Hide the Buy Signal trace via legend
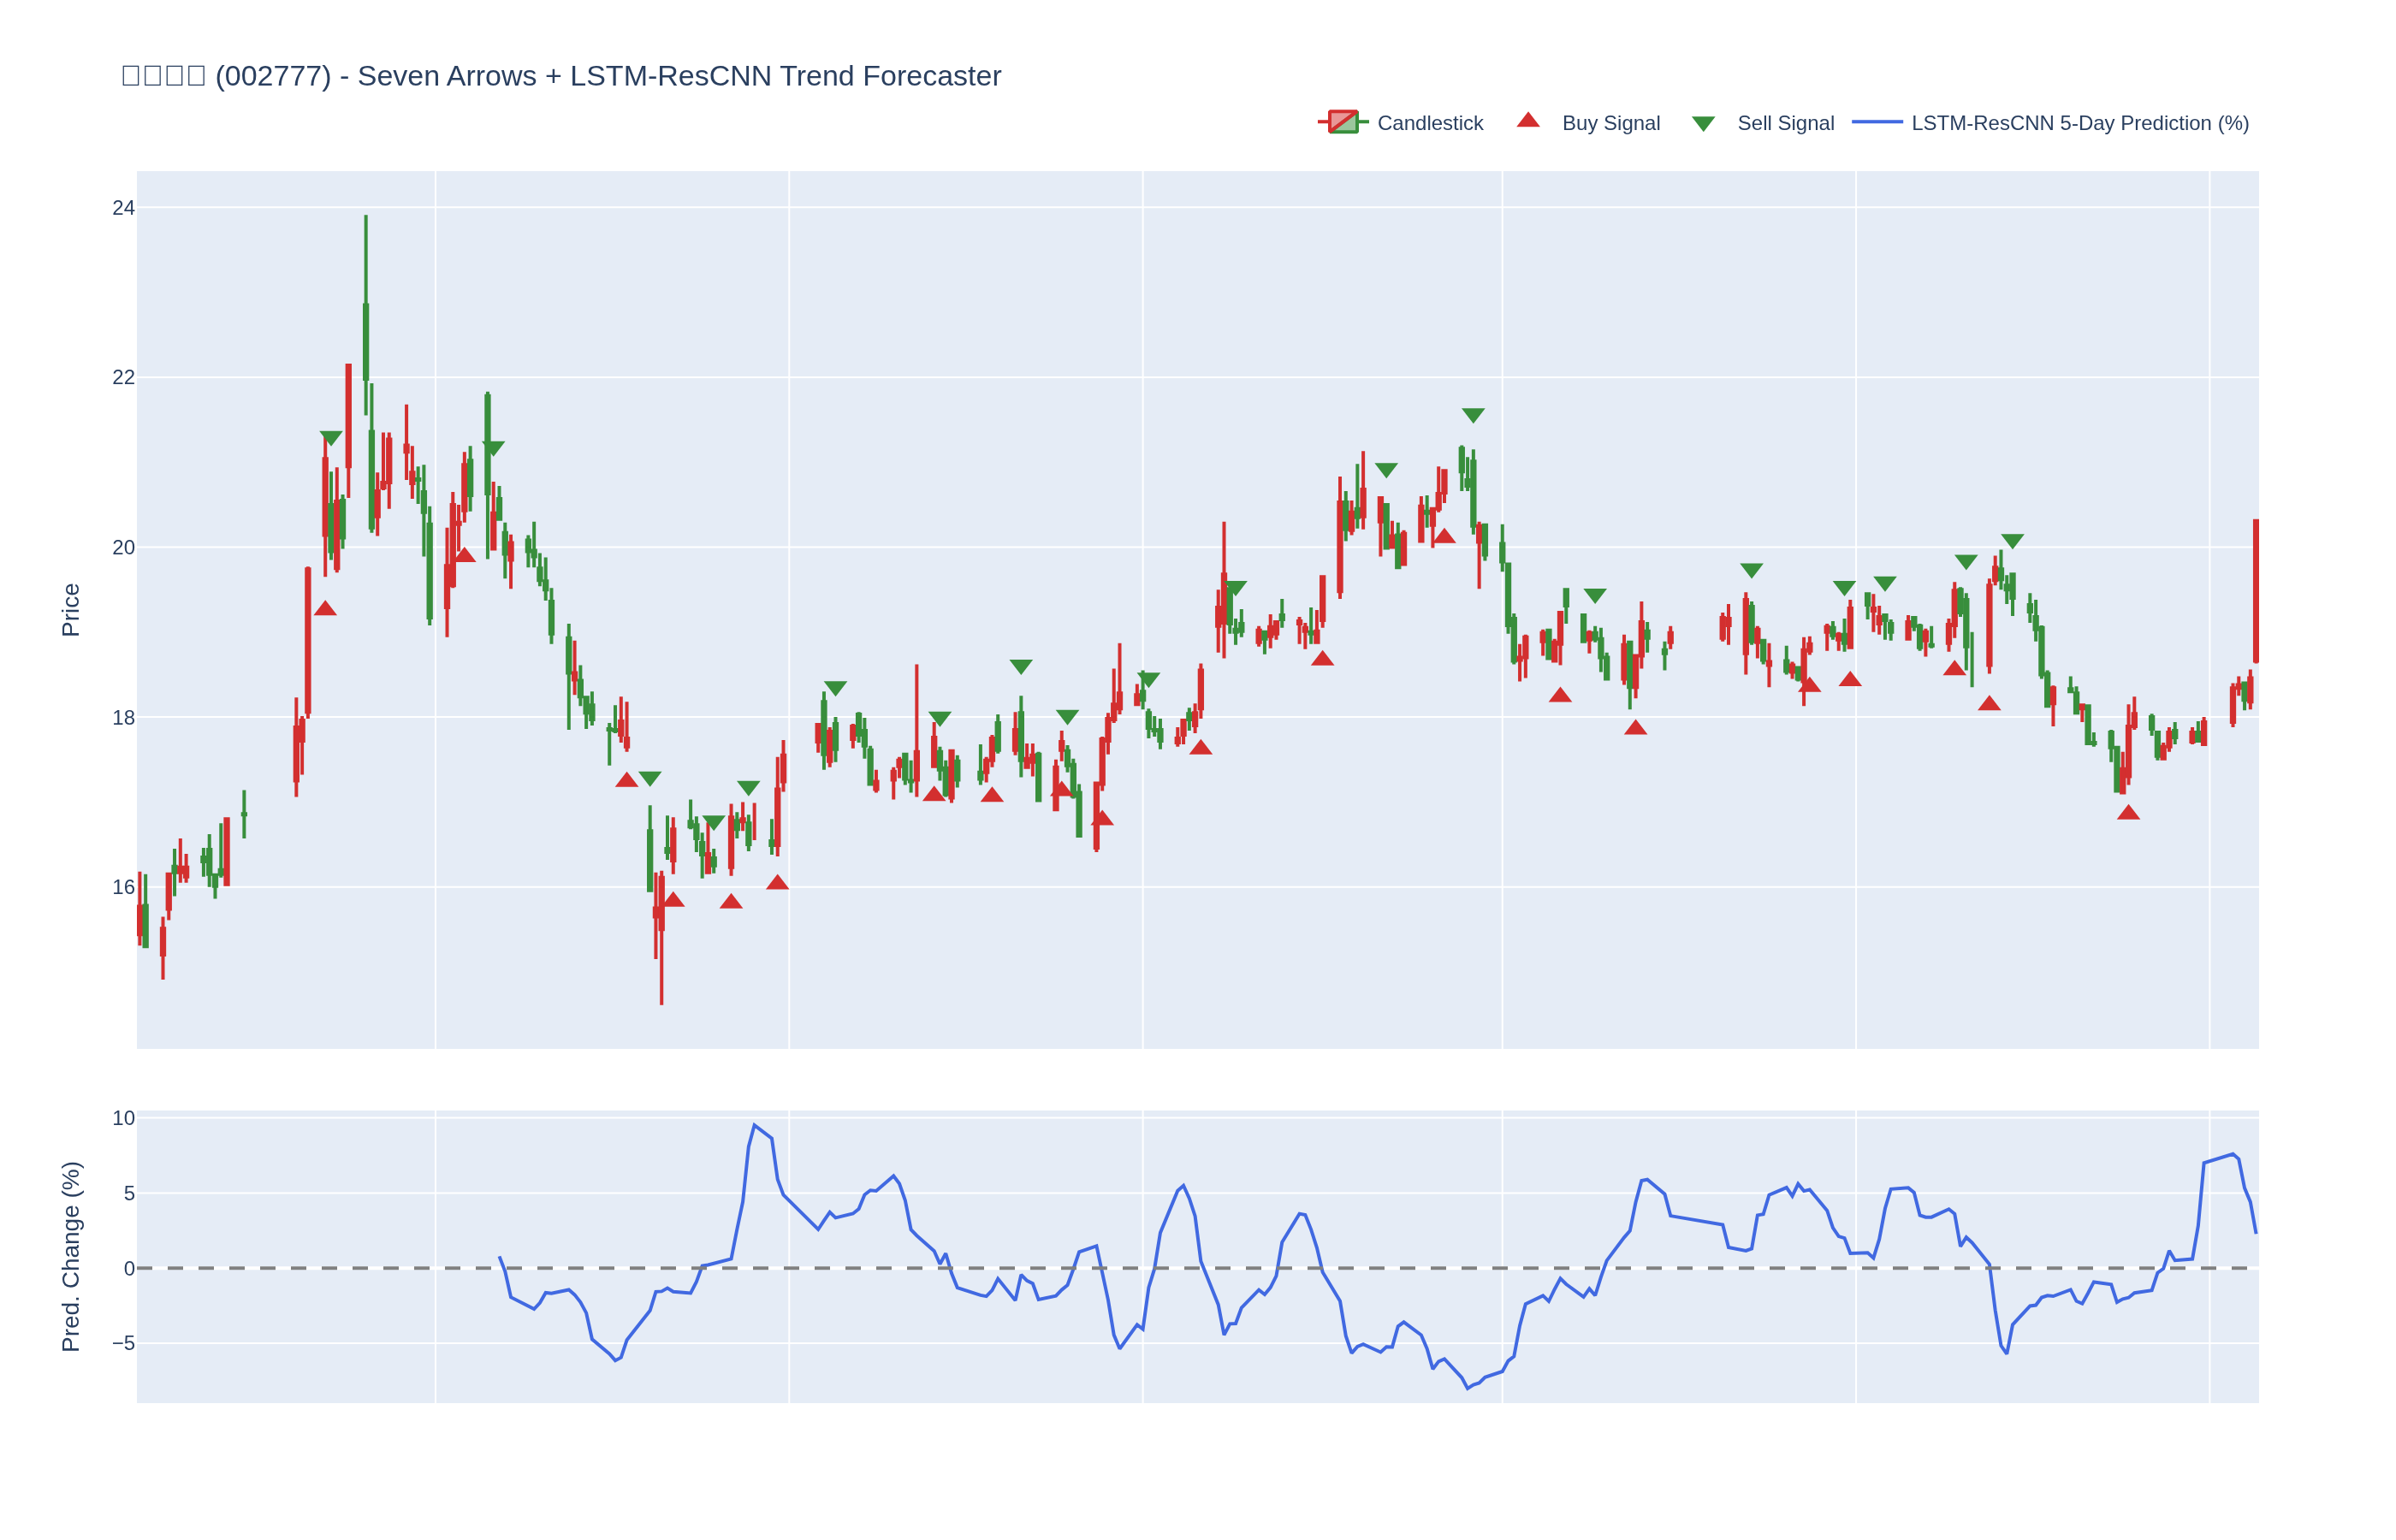The width and height of the screenshot is (2396, 1540). [x=1610, y=123]
